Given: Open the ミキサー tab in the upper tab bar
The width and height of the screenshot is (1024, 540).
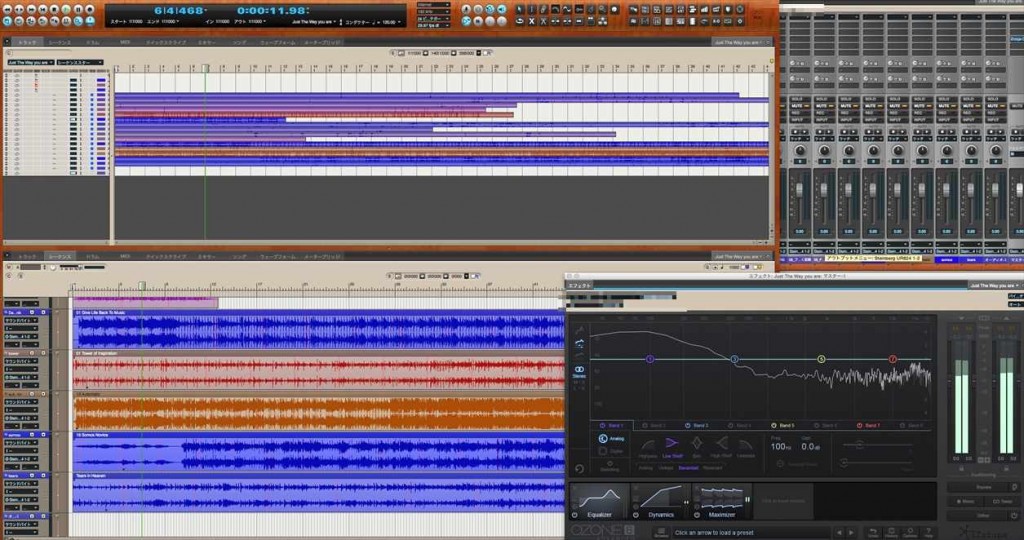Looking at the screenshot, I should [x=206, y=42].
